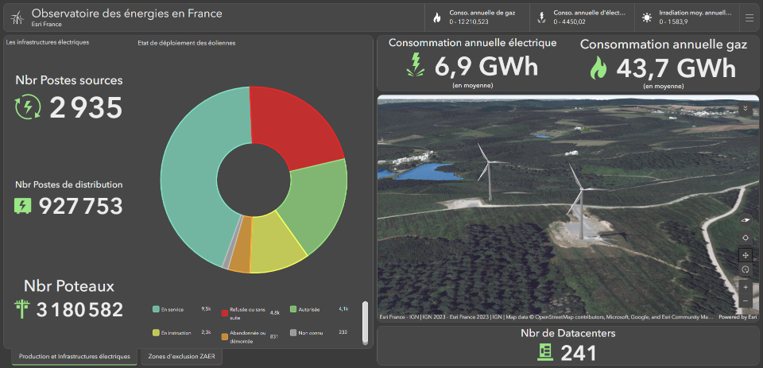This screenshot has width=763, height=368.
Task: Zoom in the 3D map with plus
Action: (745, 287)
